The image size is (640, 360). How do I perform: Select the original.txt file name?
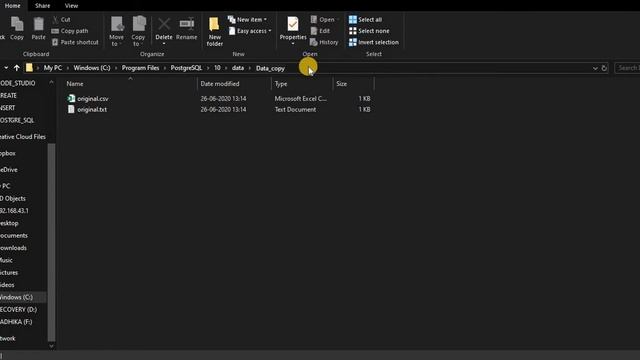[92, 109]
